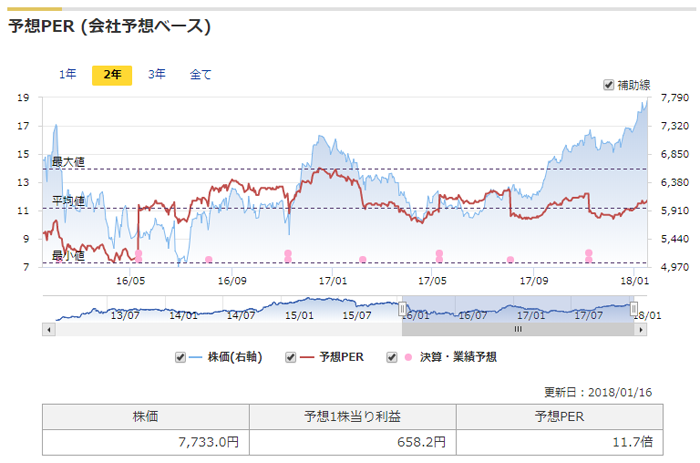Viewport: 700px width, 463px height.
Task: Click the 17/01 x-axis label
Action: pyautogui.click(x=333, y=281)
